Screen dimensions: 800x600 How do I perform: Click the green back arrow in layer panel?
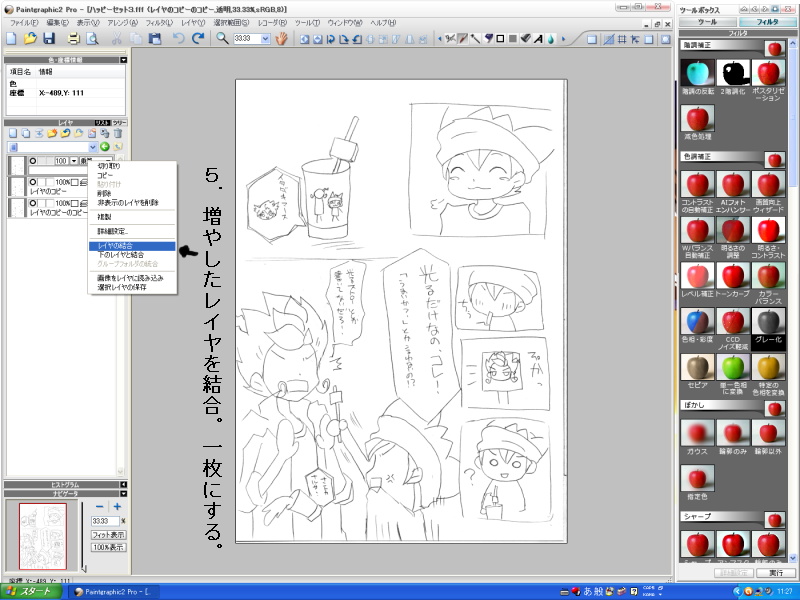[105, 147]
